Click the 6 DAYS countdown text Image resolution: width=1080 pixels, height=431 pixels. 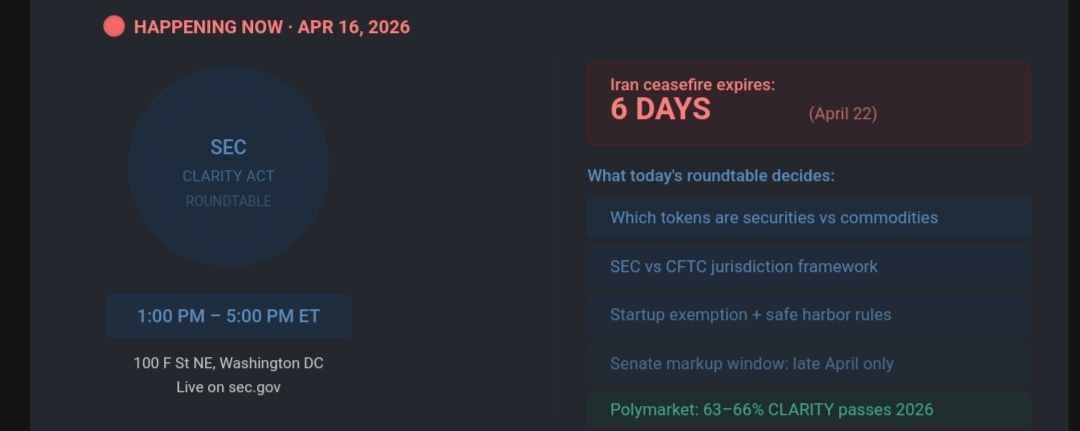pos(660,110)
